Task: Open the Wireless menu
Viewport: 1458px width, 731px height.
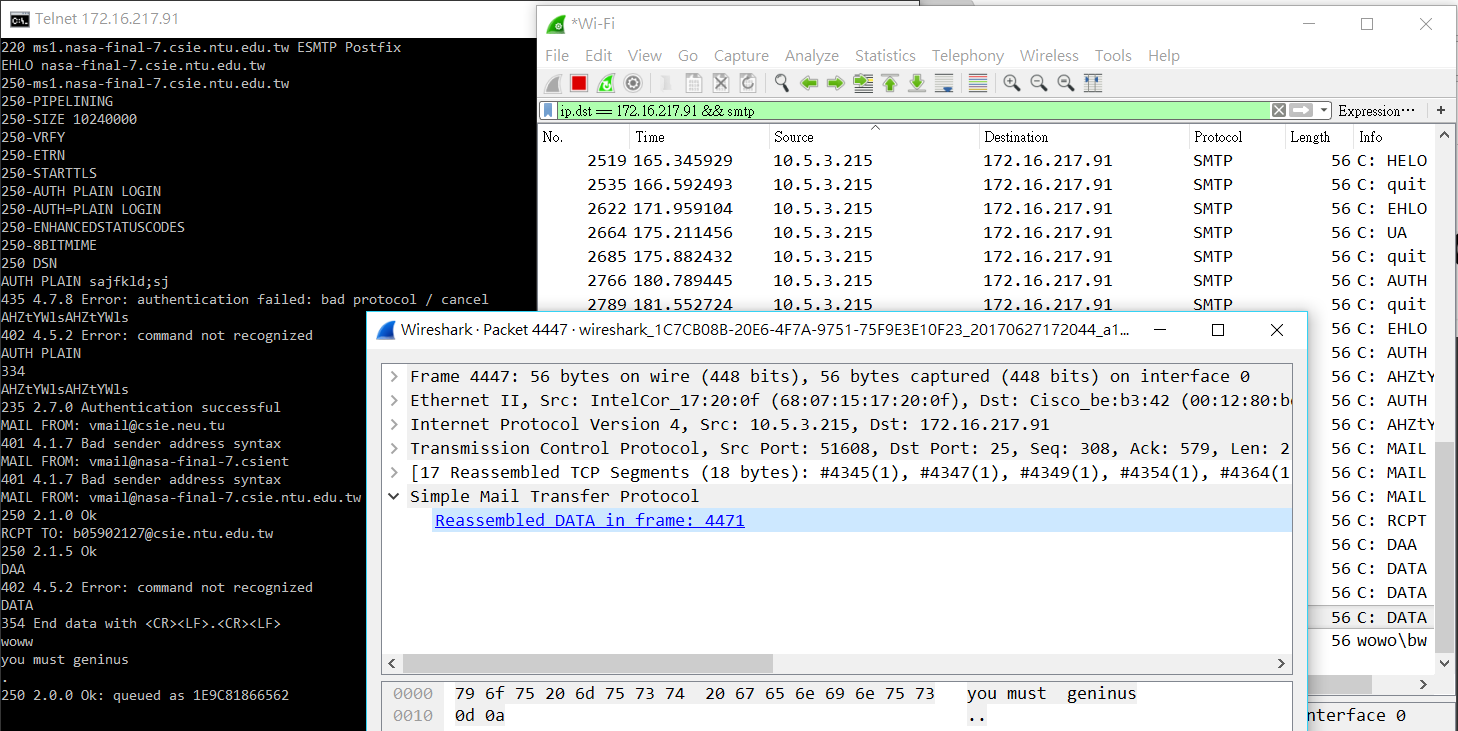Action: 1049,56
